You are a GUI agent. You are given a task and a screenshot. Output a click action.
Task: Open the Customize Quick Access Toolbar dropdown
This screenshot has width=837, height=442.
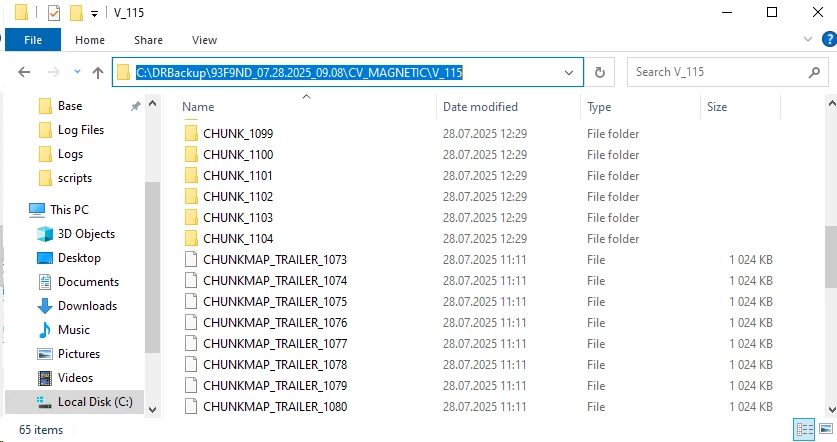point(94,14)
